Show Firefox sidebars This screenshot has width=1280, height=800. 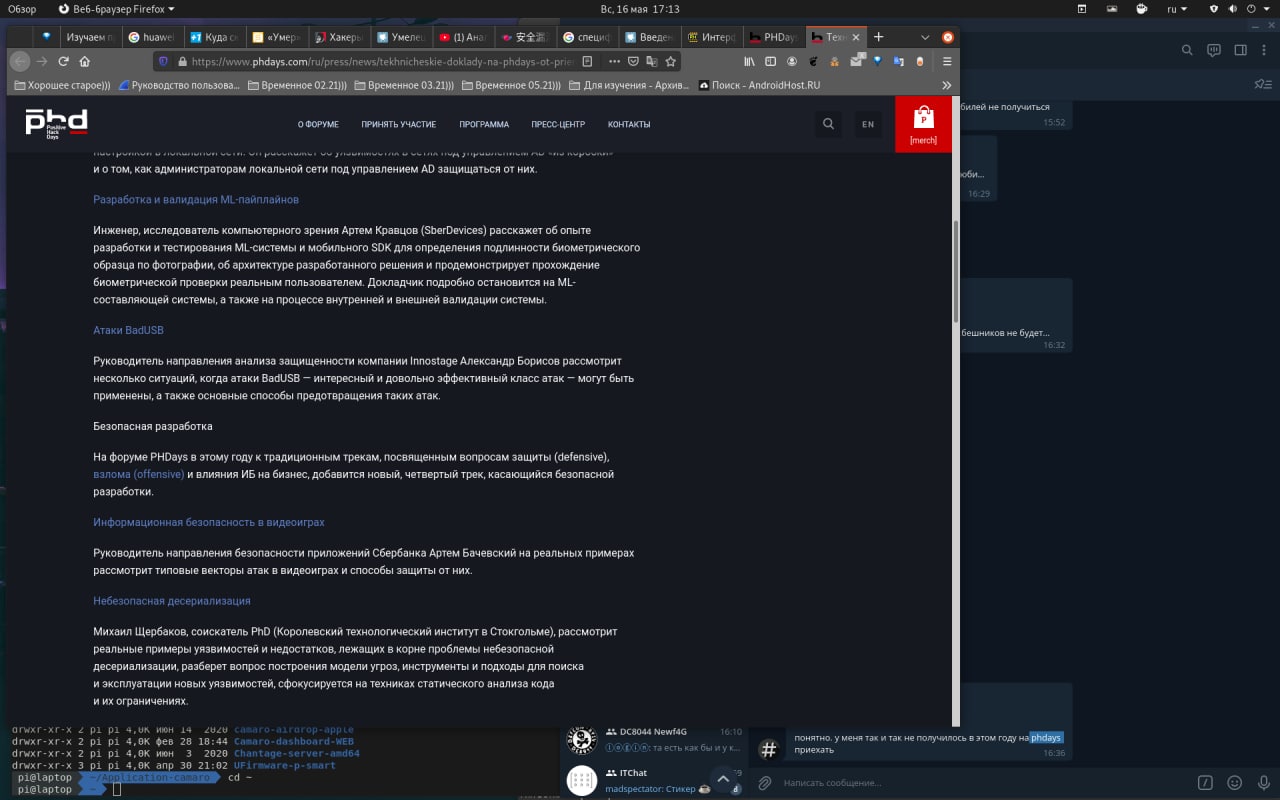coord(770,61)
